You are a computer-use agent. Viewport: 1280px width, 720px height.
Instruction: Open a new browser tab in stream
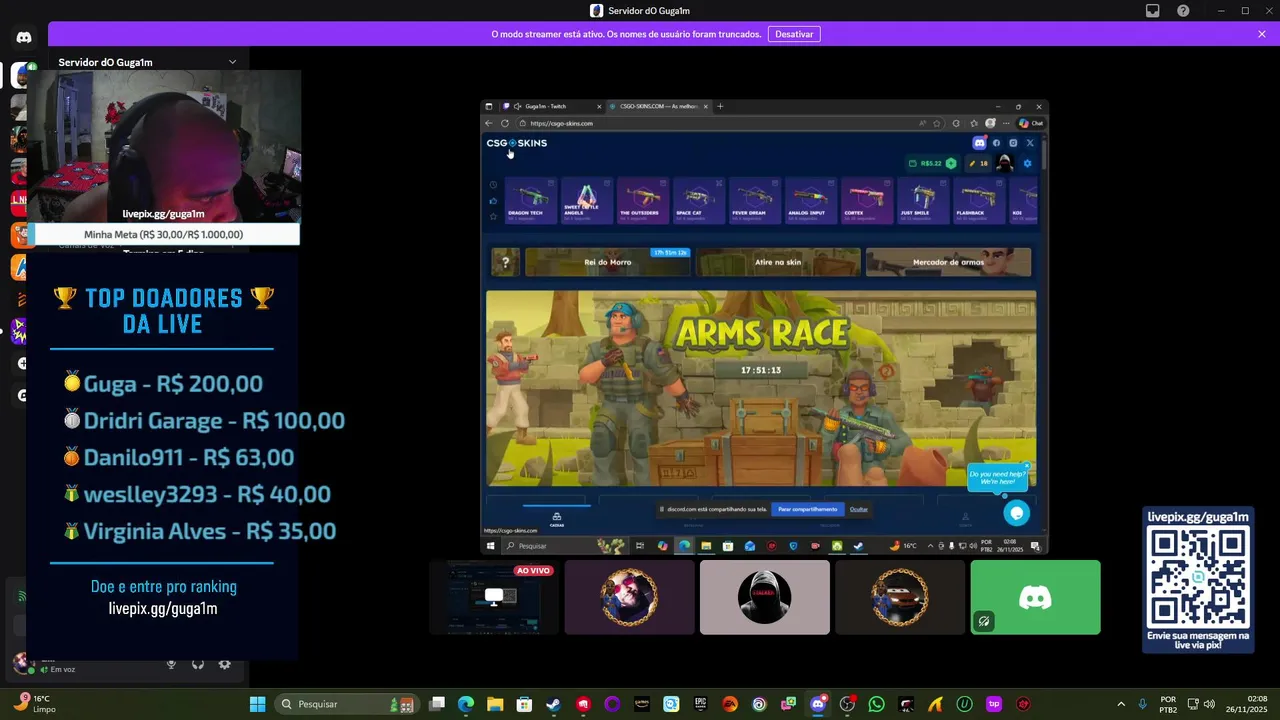click(x=720, y=106)
